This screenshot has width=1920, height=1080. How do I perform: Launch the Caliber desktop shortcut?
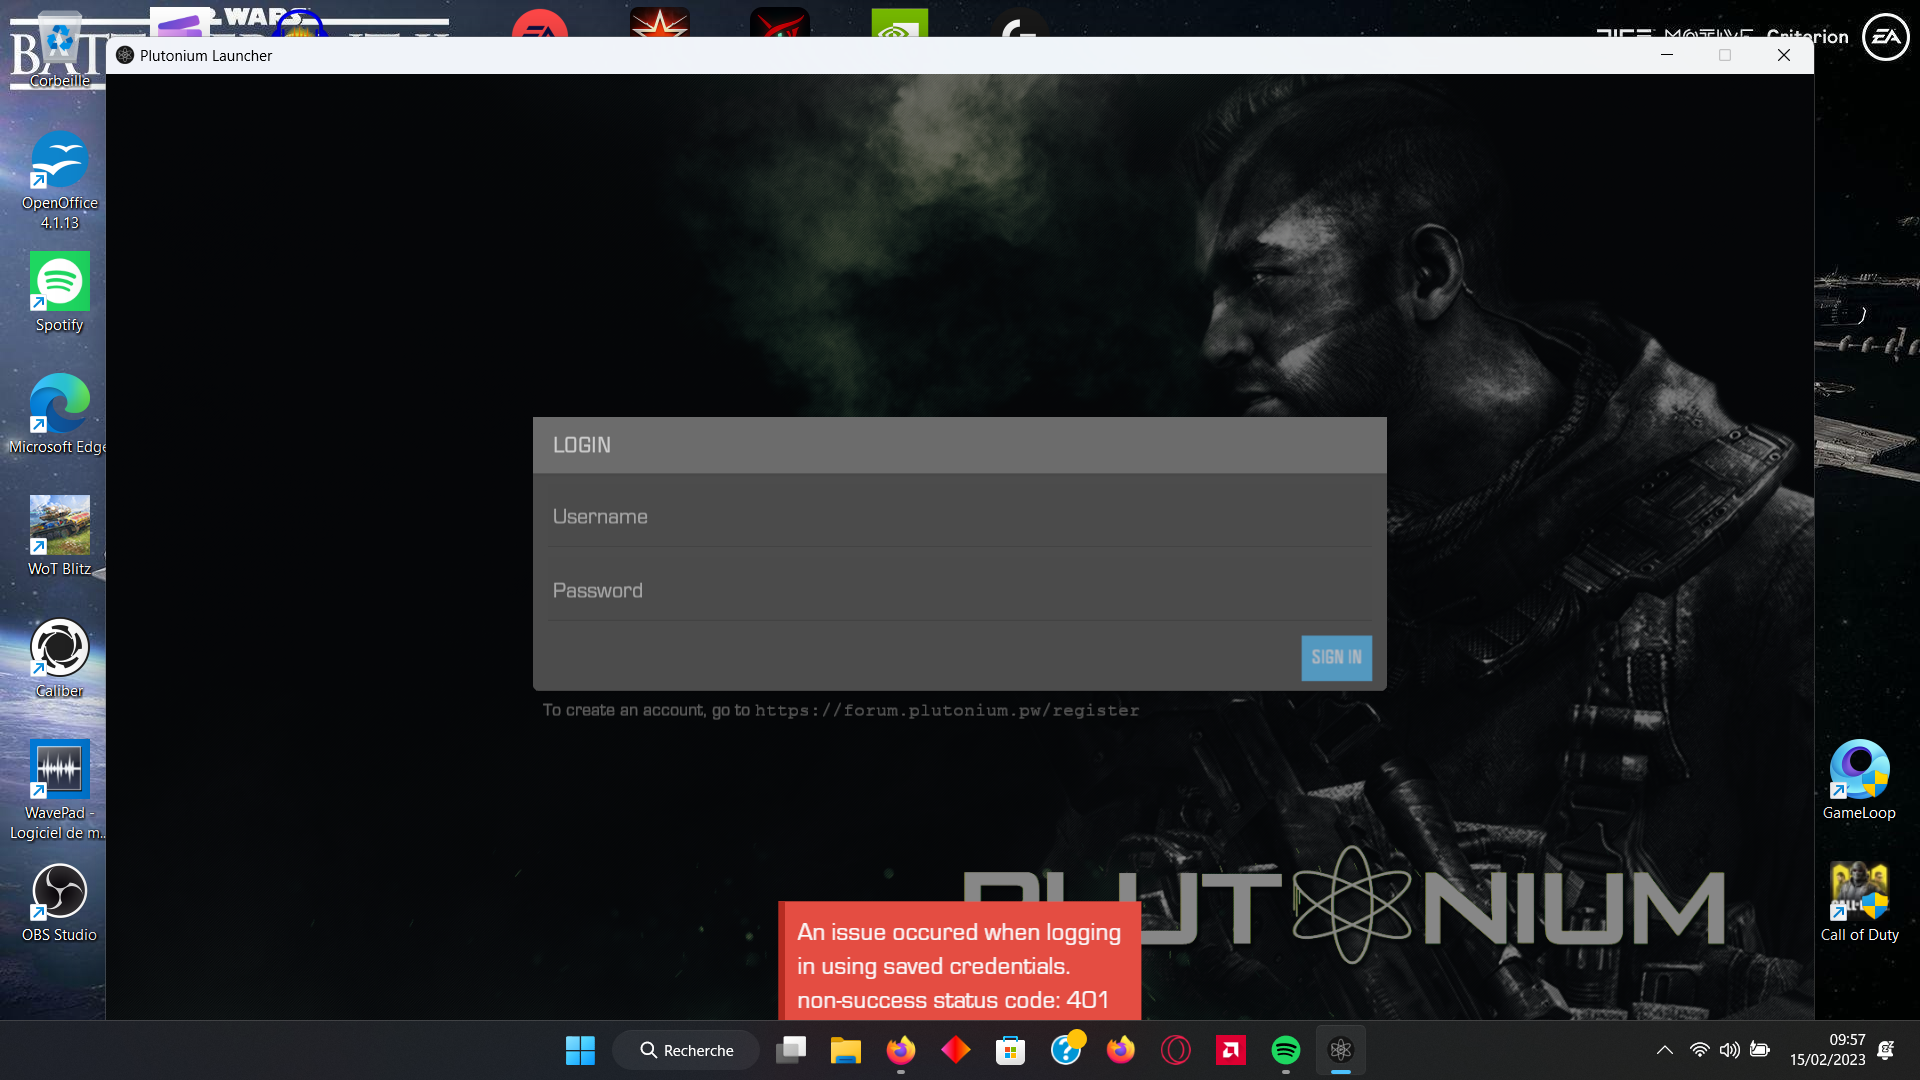click(x=59, y=658)
